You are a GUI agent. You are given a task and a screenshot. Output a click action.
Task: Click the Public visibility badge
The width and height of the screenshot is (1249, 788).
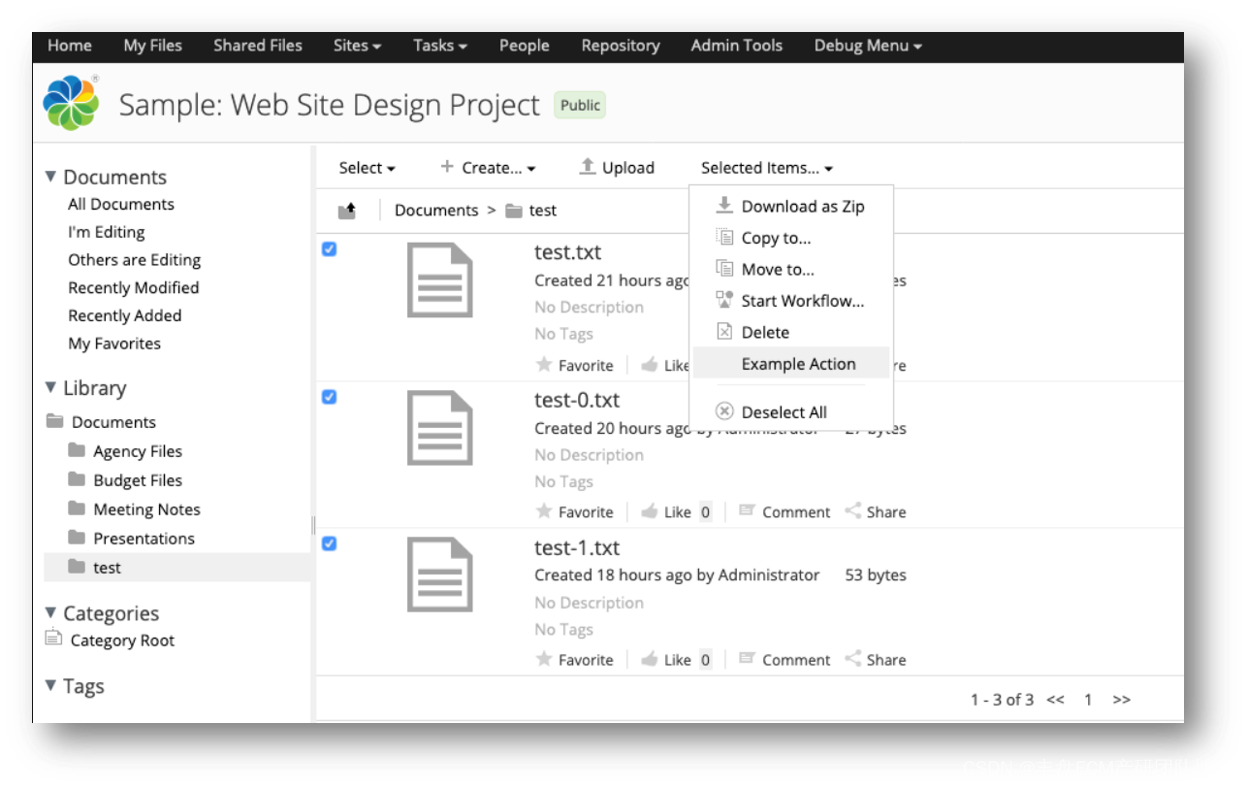[x=580, y=105]
